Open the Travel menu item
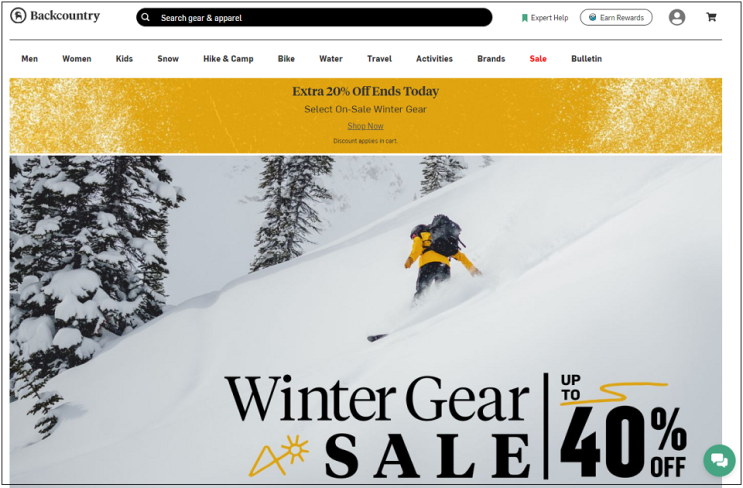Viewport: 743px width, 488px height. click(380, 59)
